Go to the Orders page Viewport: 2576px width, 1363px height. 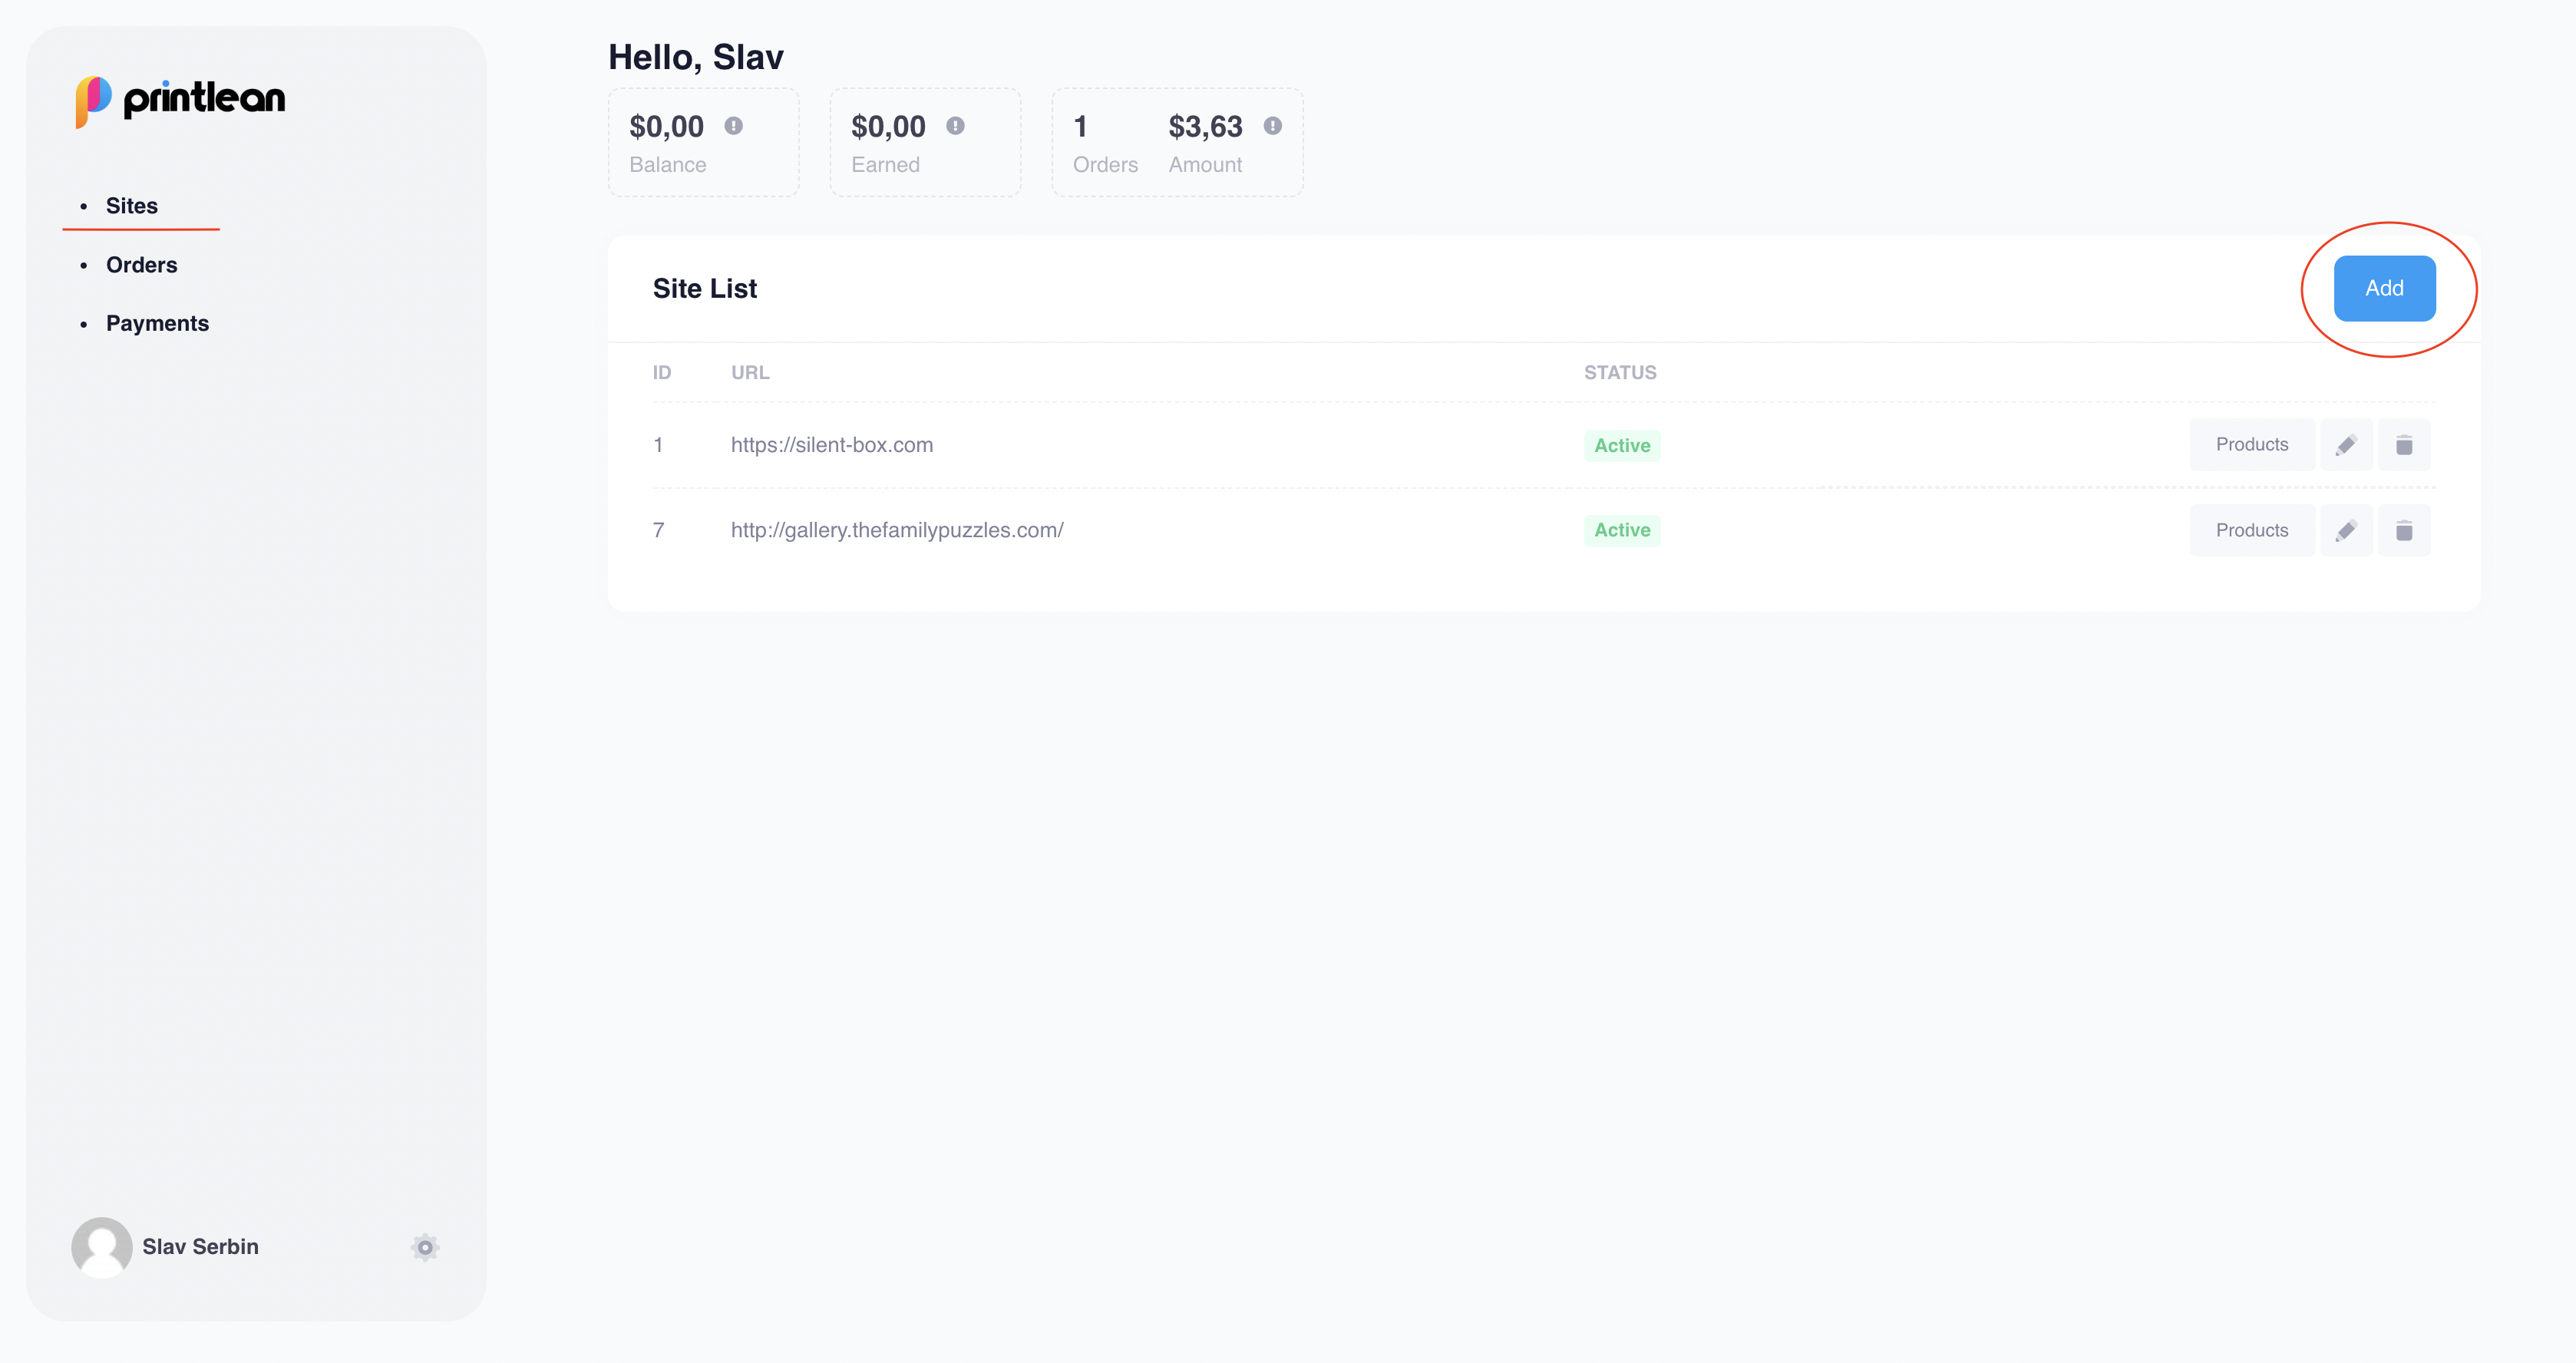tap(141, 265)
